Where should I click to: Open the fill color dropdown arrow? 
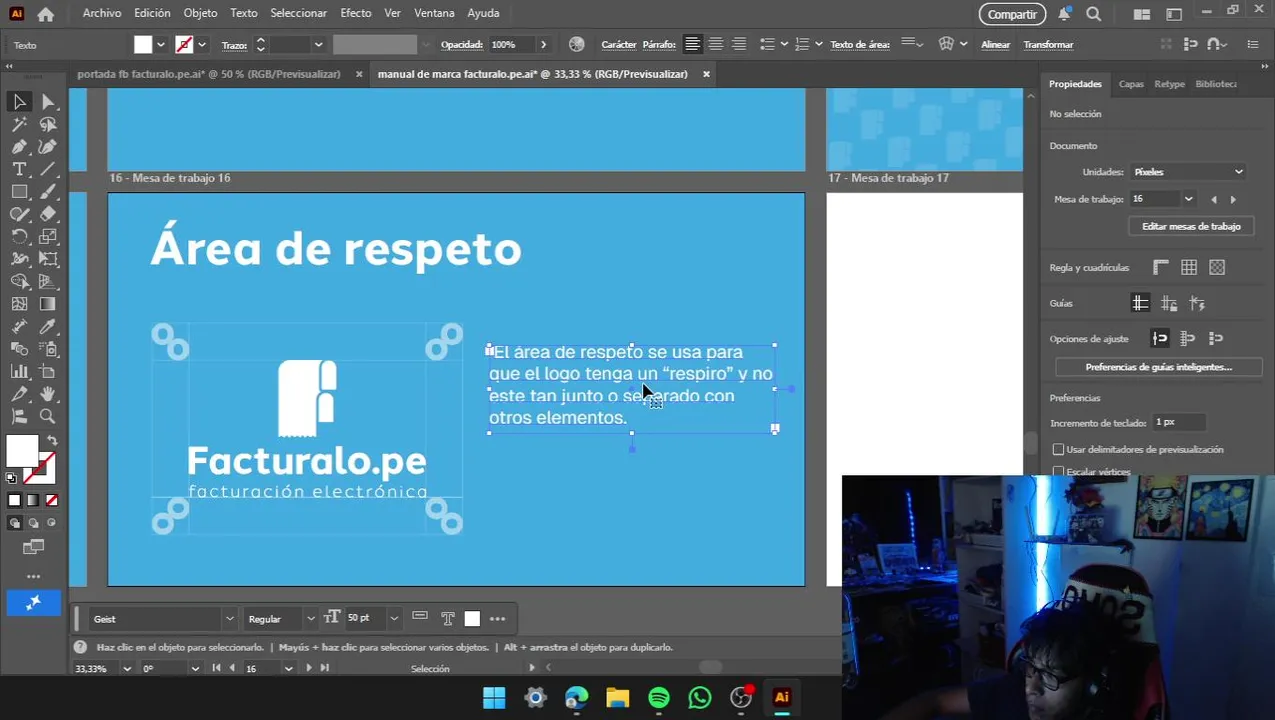160,44
